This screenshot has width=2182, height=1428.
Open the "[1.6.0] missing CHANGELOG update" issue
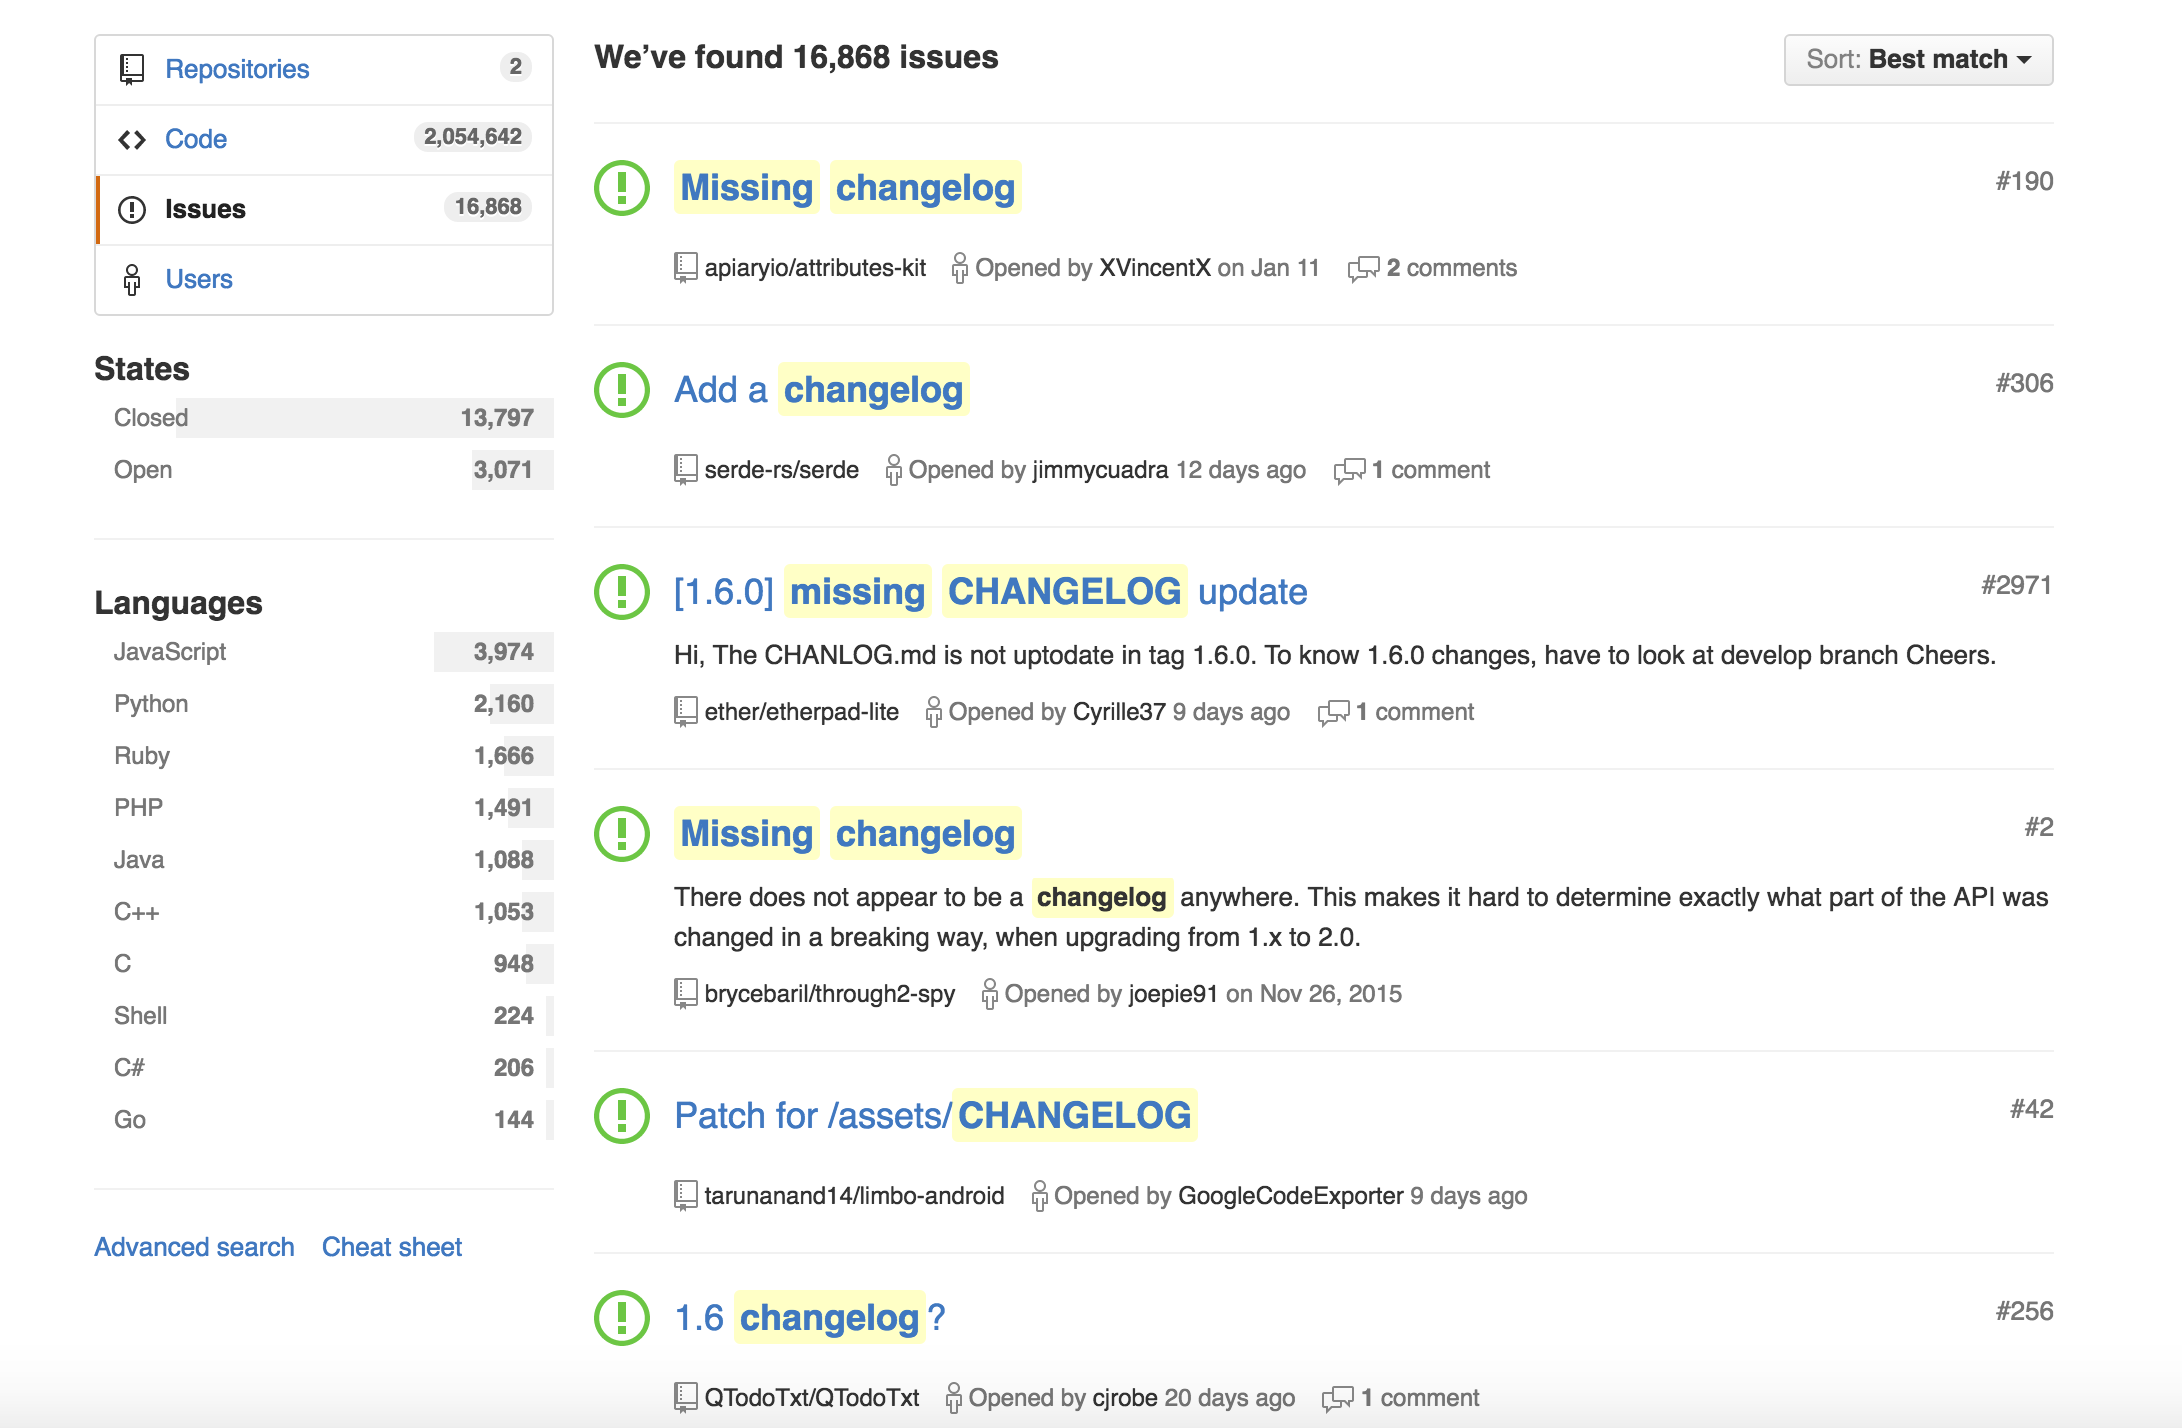tap(991, 591)
